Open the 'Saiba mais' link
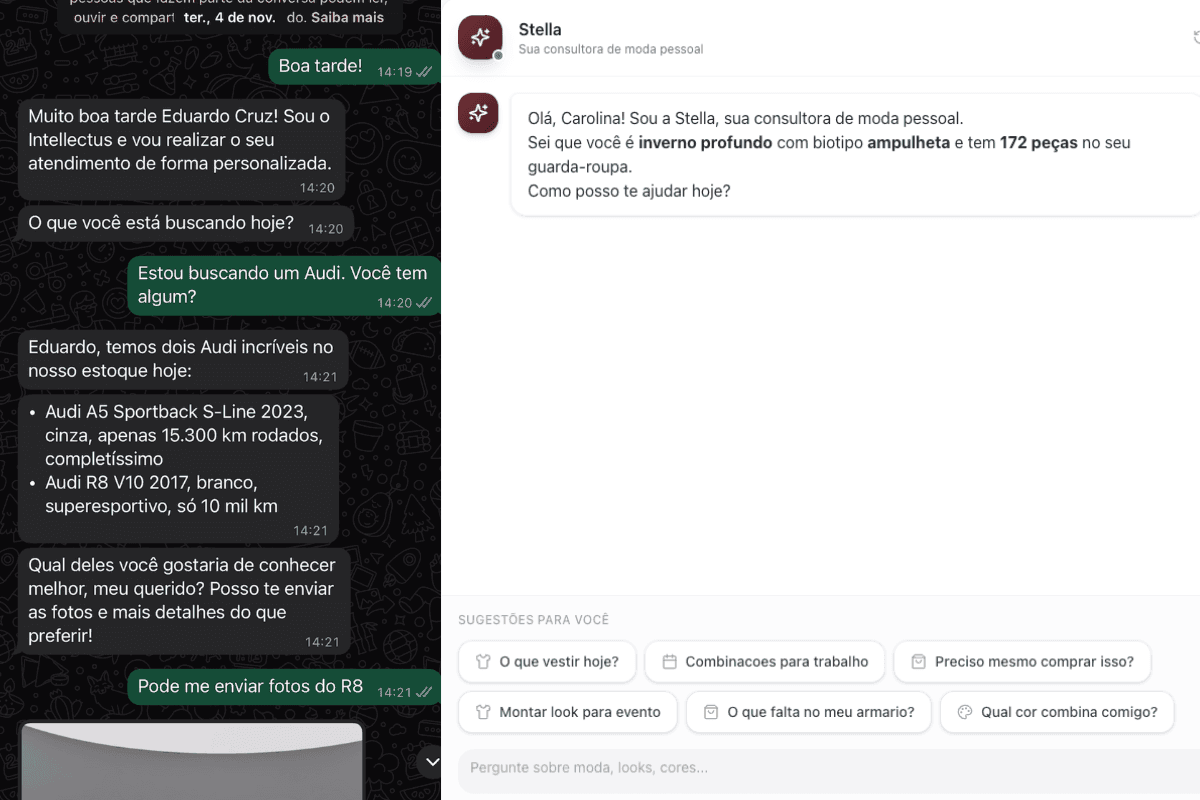Viewport: 1200px width, 800px height. click(347, 18)
